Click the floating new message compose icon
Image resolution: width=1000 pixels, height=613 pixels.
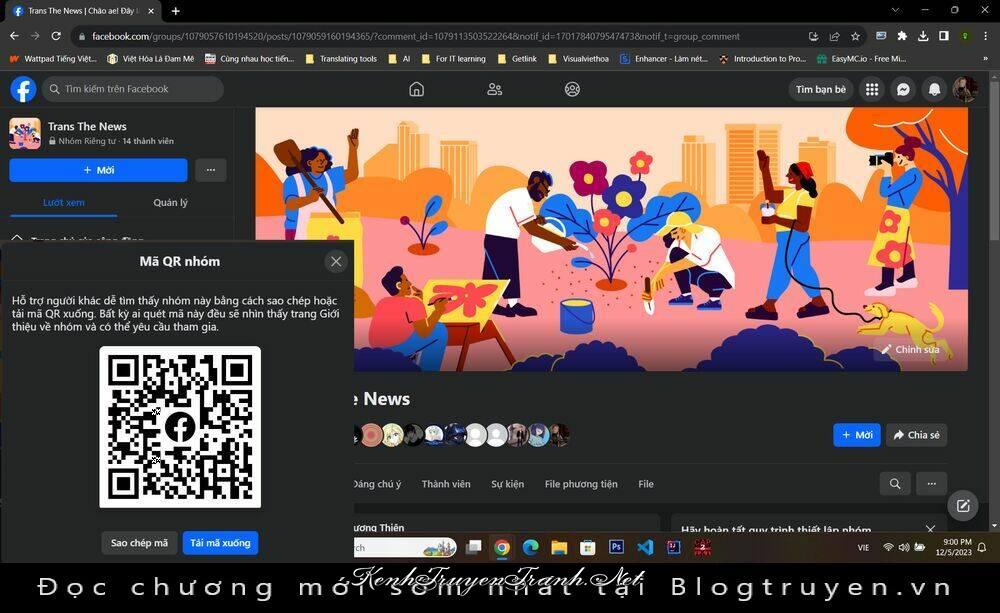point(963,506)
